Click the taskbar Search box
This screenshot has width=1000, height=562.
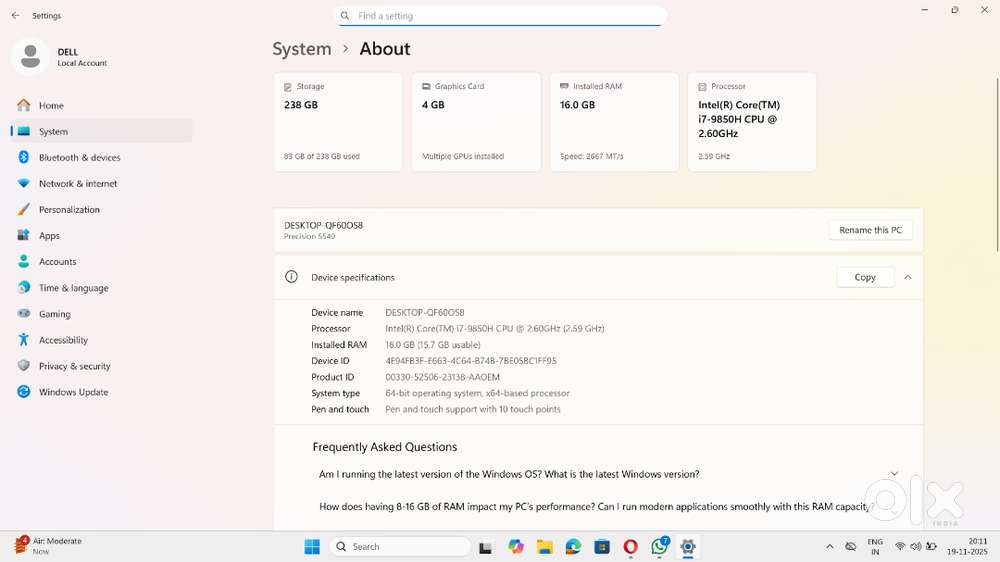[400, 547]
